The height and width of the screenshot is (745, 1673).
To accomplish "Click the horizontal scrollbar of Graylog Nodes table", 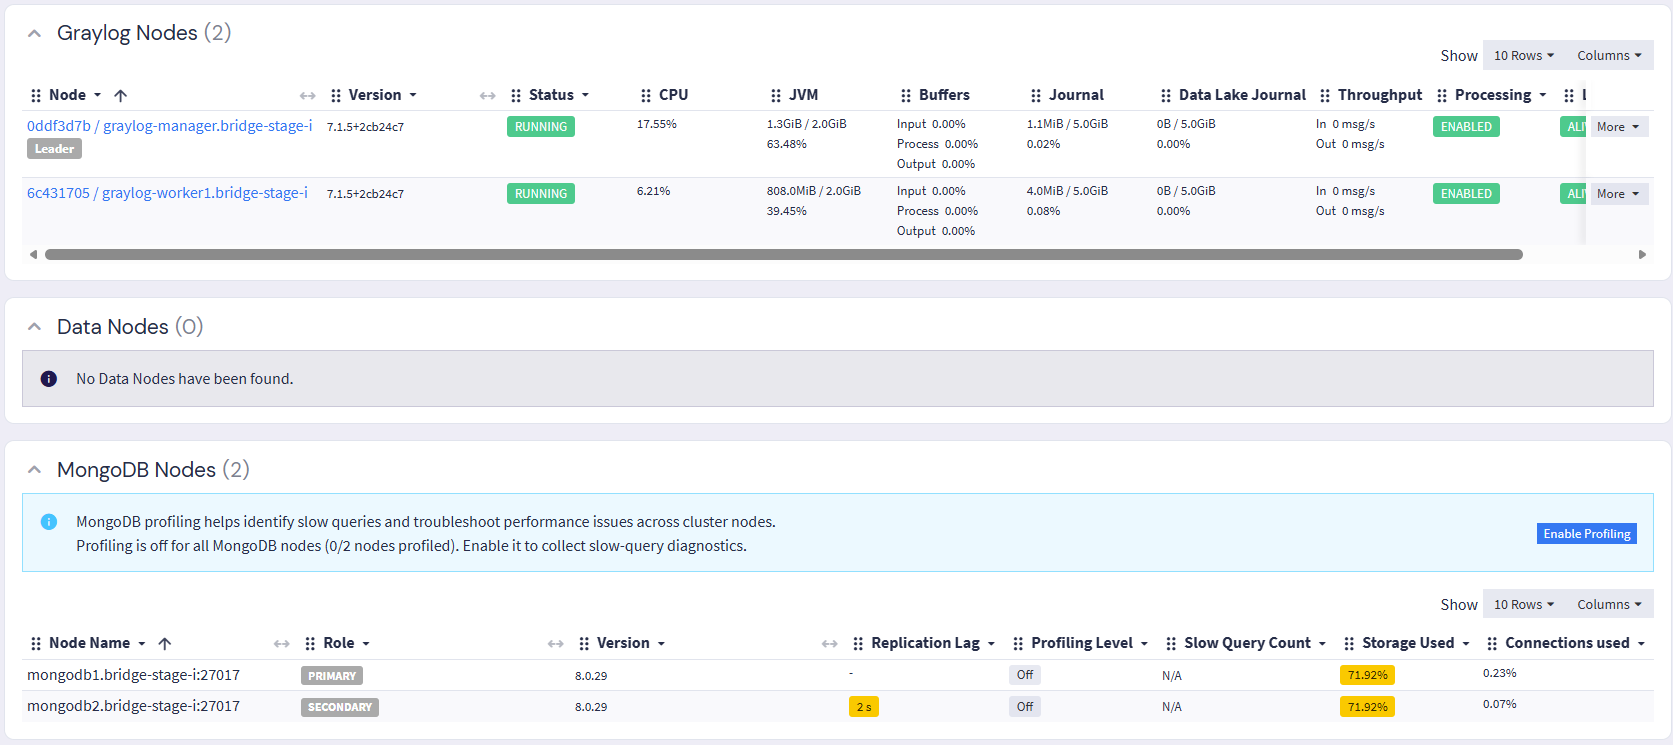I will [783, 255].
